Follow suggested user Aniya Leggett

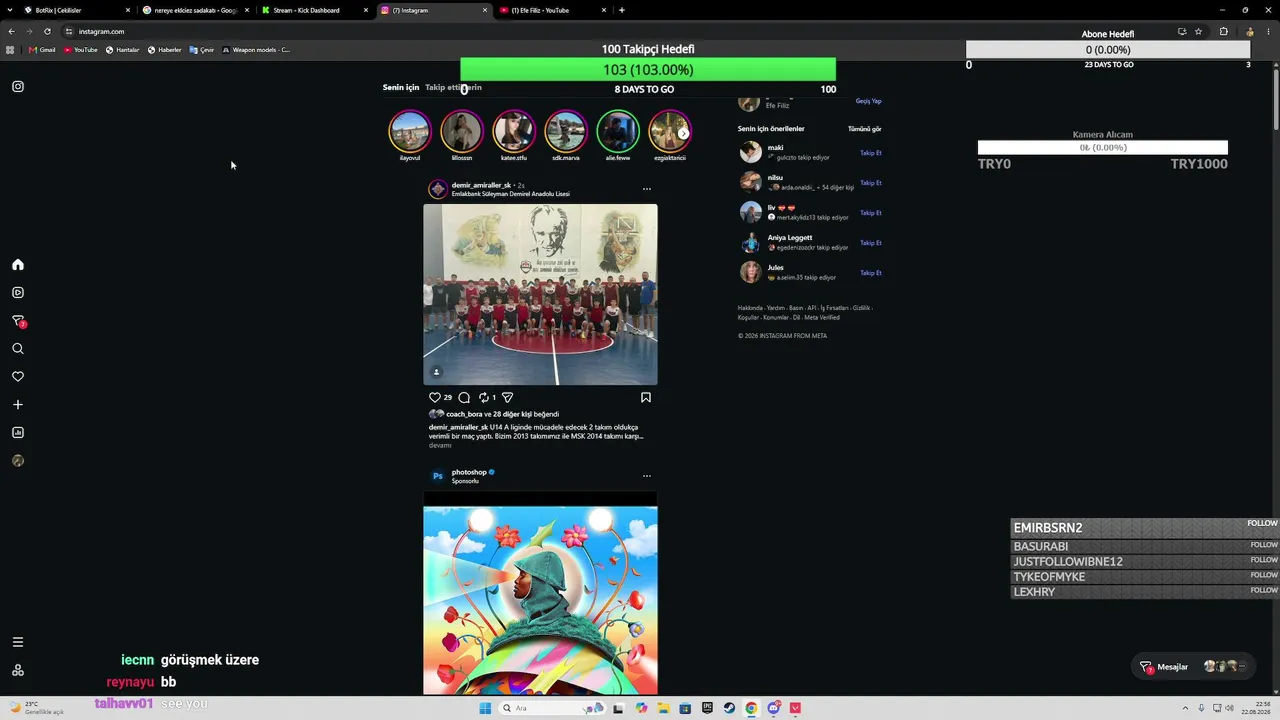pyautogui.click(x=871, y=243)
